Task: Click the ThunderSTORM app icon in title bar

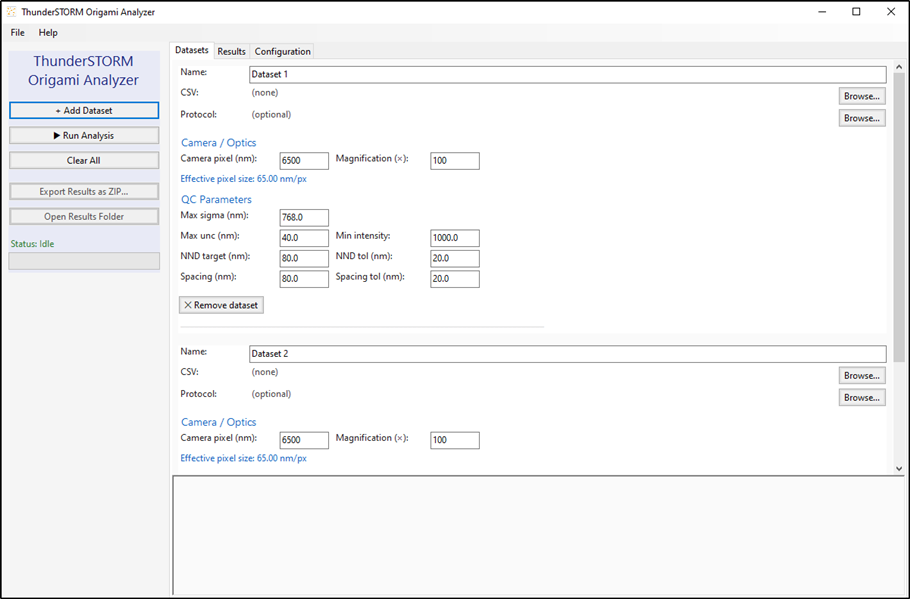Action: coord(11,12)
